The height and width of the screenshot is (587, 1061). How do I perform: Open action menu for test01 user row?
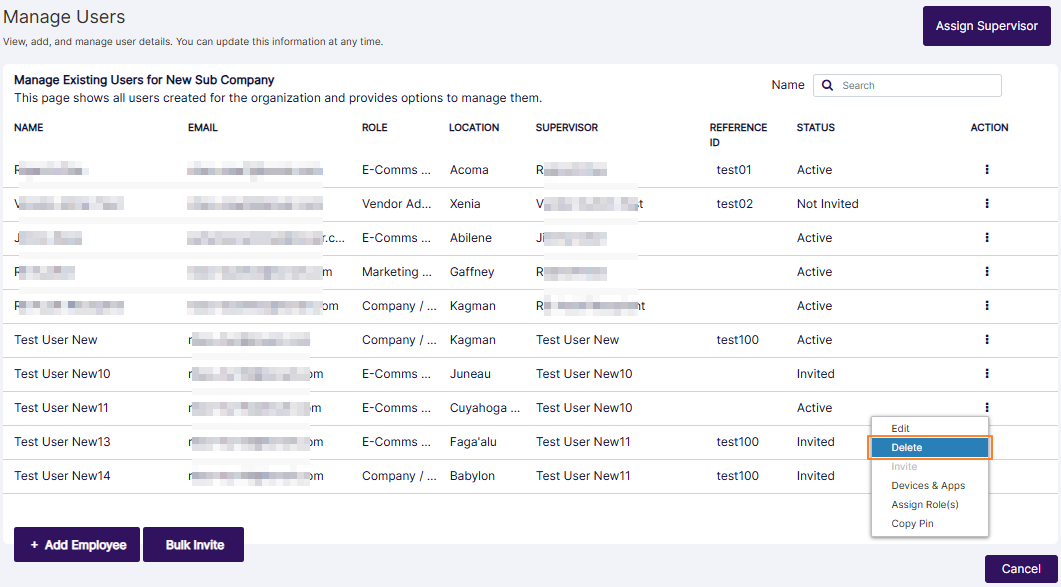[x=986, y=170]
